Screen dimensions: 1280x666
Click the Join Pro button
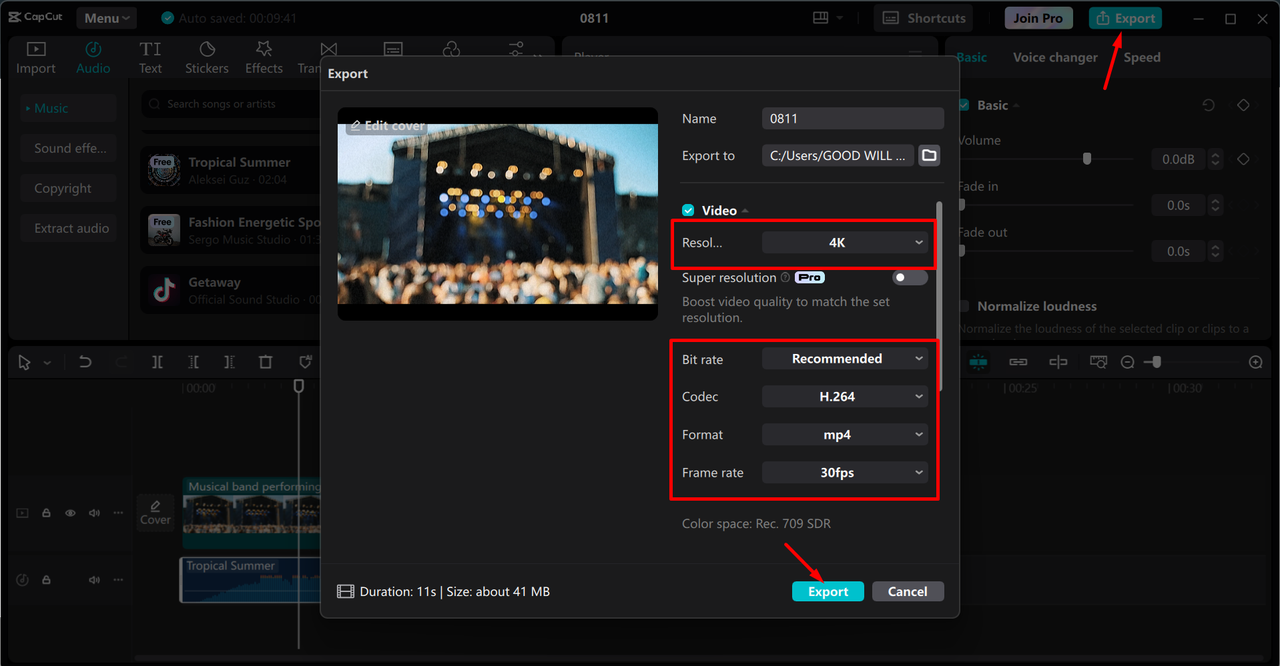(x=1038, y=18)
